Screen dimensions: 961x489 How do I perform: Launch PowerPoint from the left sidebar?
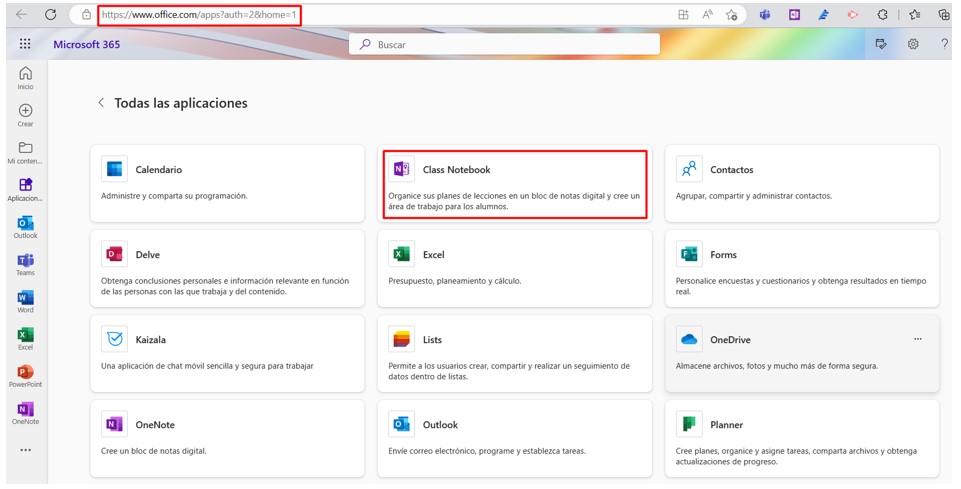pyautogui.click(x=25, y=376)
